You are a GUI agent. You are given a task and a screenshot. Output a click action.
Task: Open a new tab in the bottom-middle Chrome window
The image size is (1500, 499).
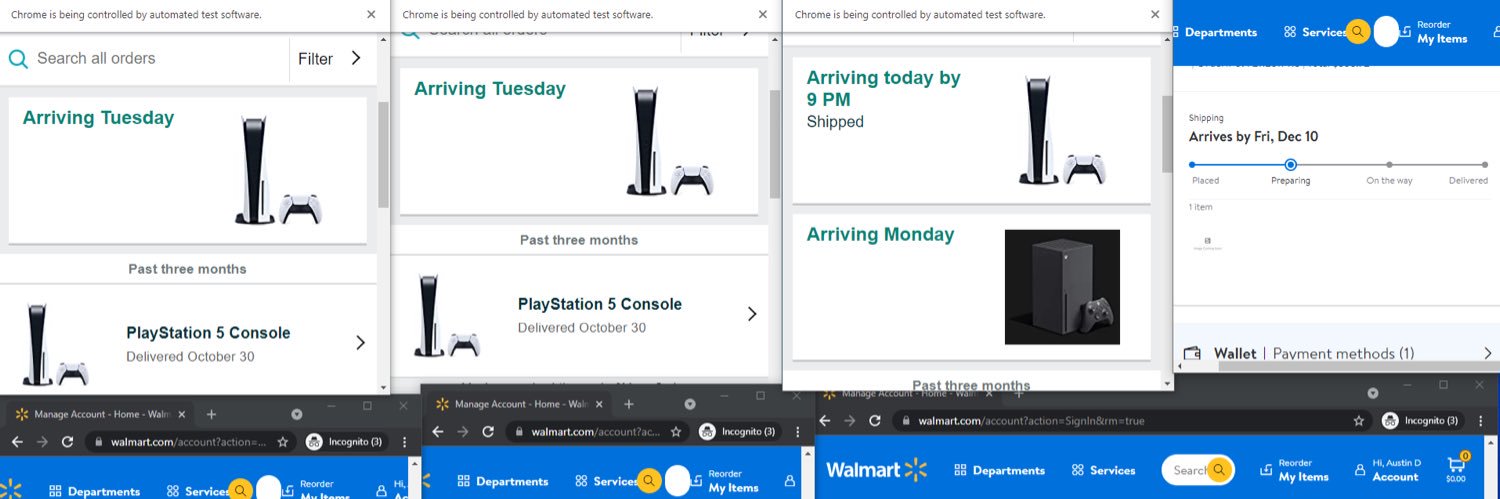tap(629, 404)
